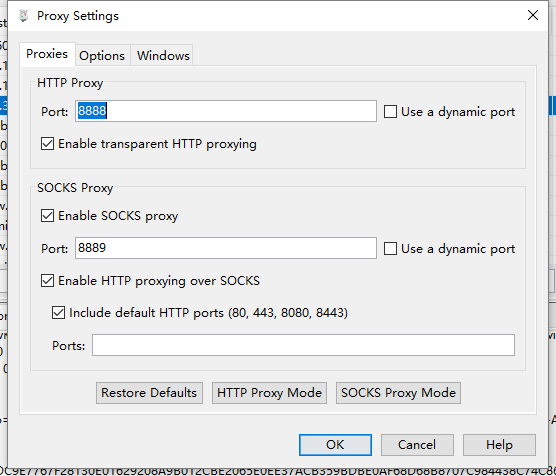The image size is (556, 476).
Task: Click the SOCKS Proxy port field
Action: (x=226, y=248)
